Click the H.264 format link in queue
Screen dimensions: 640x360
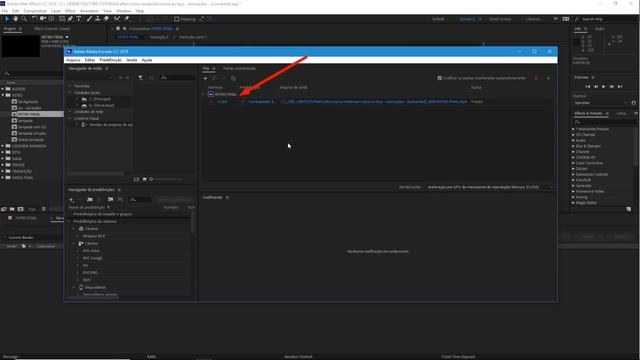point(222,102)
